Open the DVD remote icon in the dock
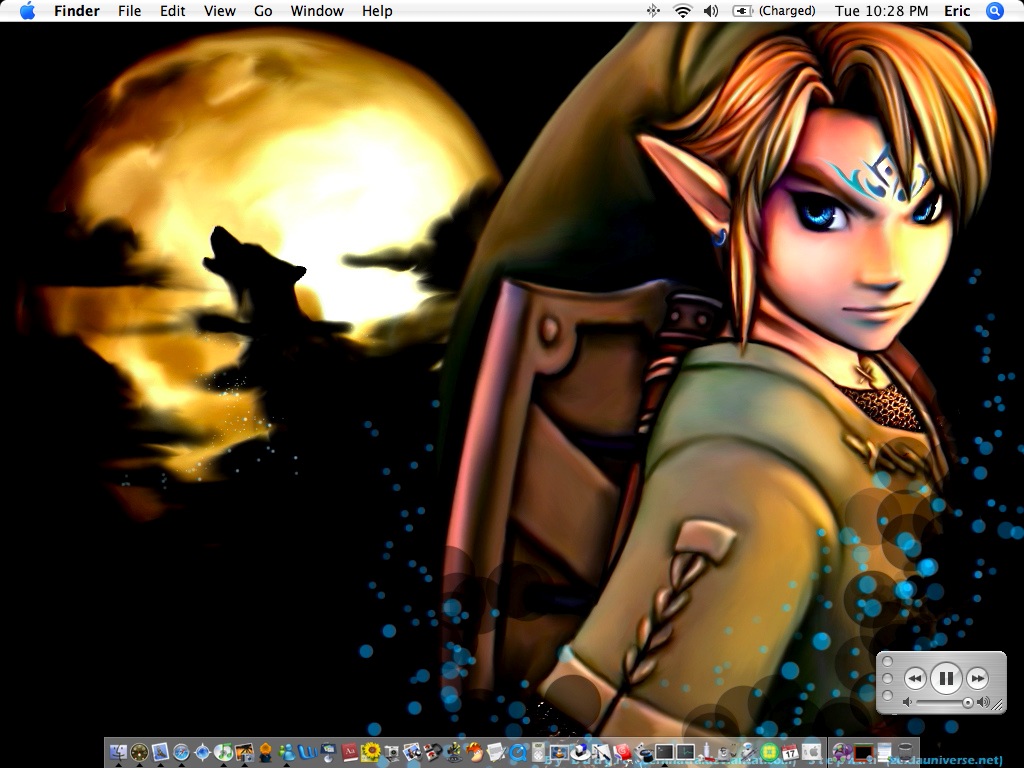This screenshot has height=768, width=1024. coord(538,752)
